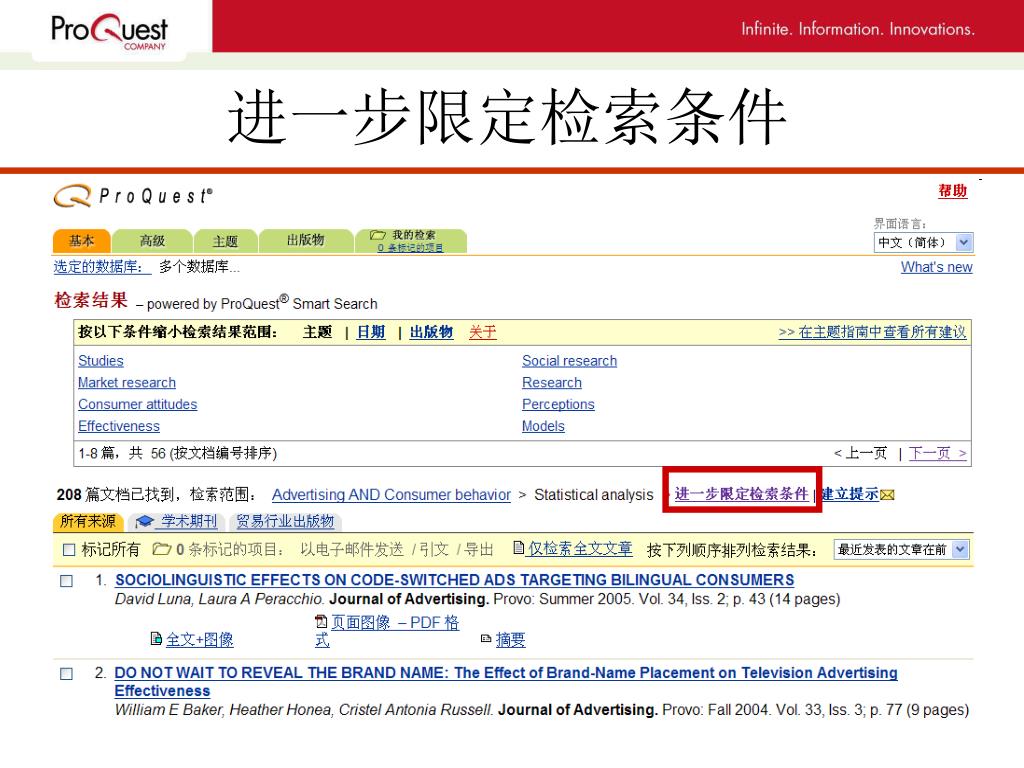Click the graduation cap icon on 学术期刊 tab
The height and width of the screenshot is (768, 1024).
[x=144, y=521]
